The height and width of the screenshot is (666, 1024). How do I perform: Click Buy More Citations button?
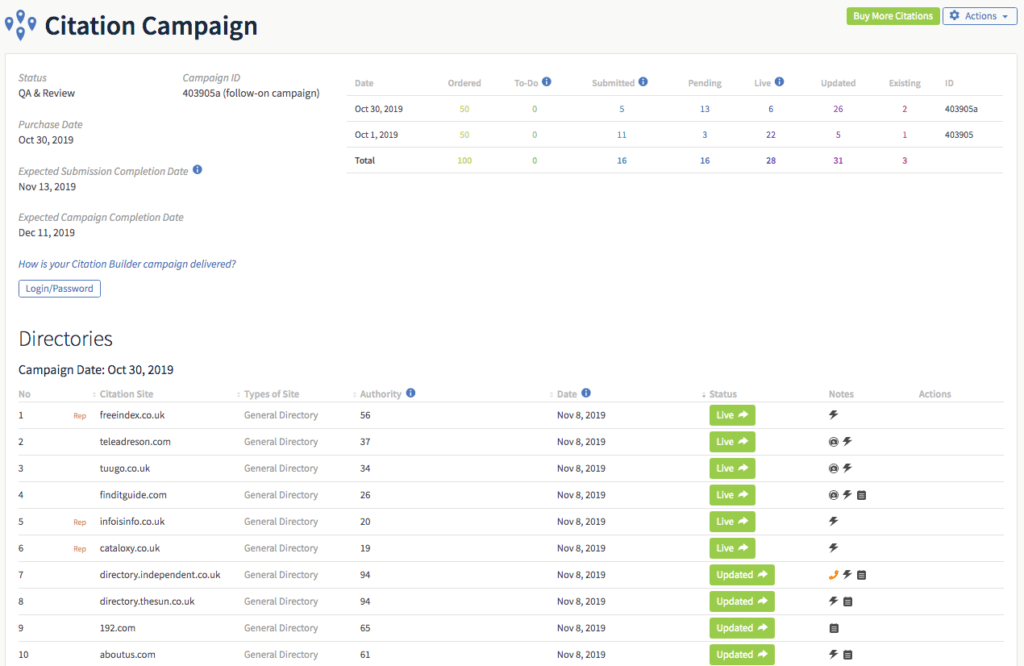(893, 16)
